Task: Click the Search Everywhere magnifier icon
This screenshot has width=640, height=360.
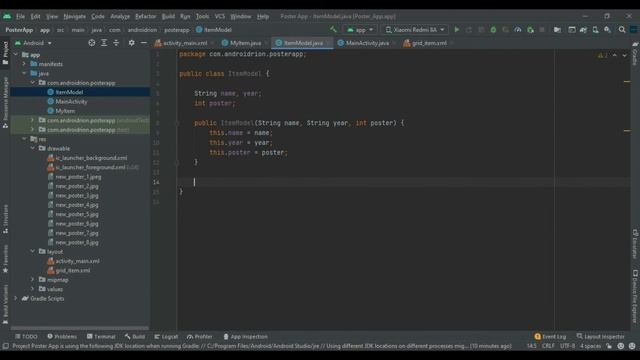Action: 622,30
